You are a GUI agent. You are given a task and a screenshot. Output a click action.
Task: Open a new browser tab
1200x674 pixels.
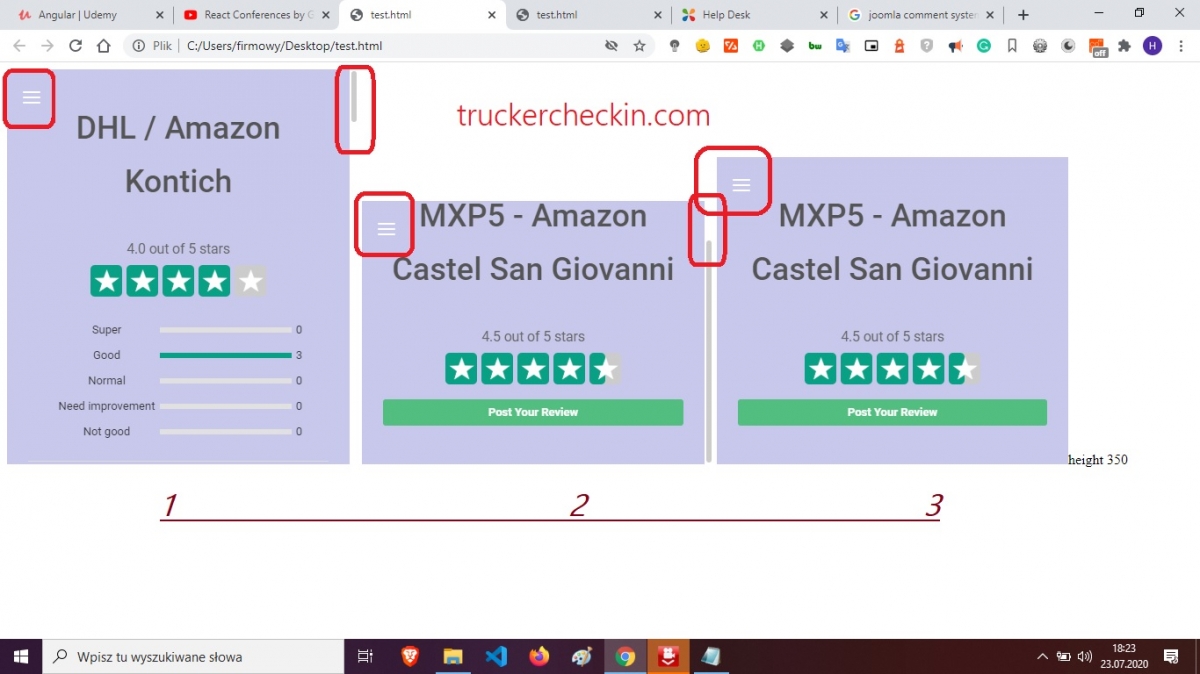1023,15
